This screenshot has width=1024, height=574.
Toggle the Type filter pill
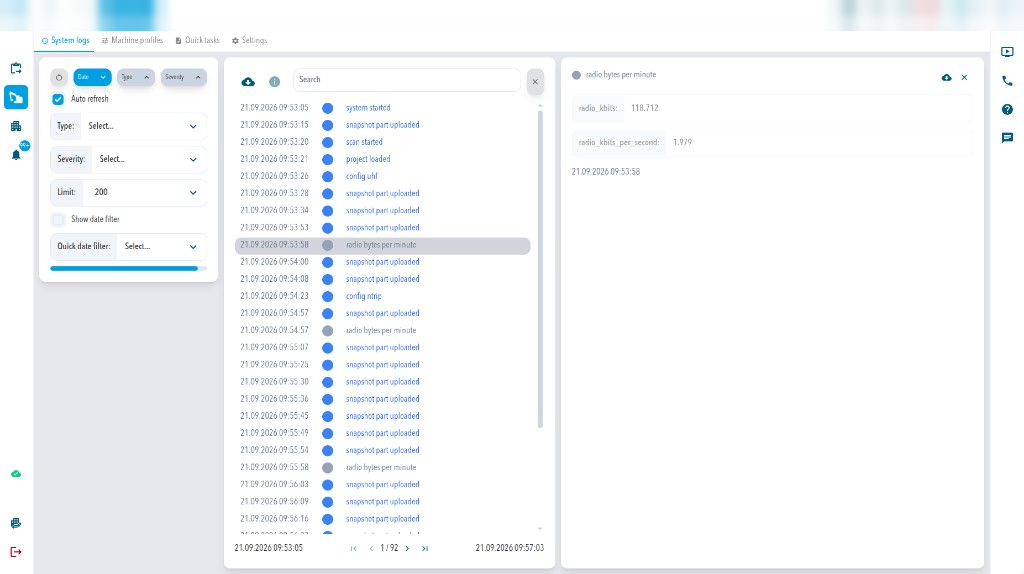pyautogui.click(x=136, y=77)
